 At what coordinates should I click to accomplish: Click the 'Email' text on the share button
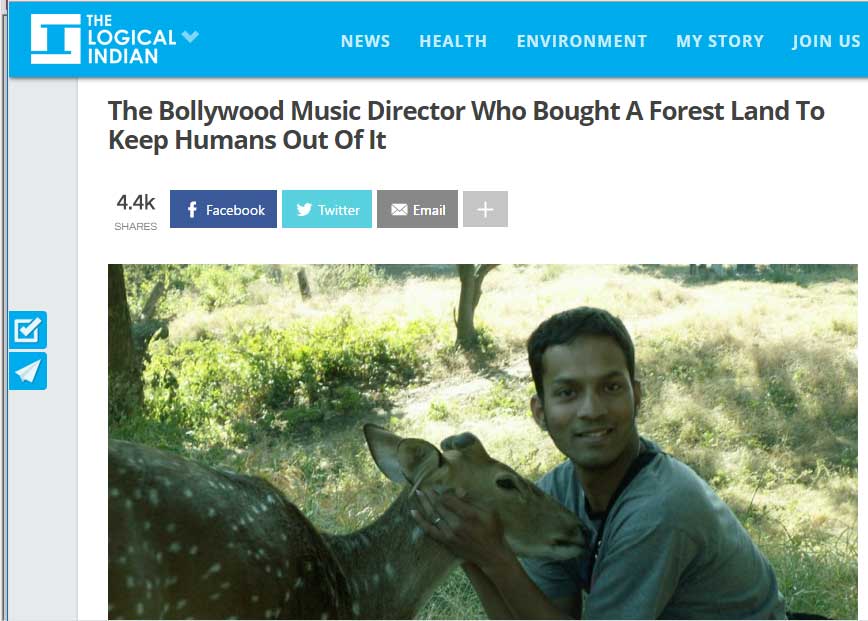[429, 210]
